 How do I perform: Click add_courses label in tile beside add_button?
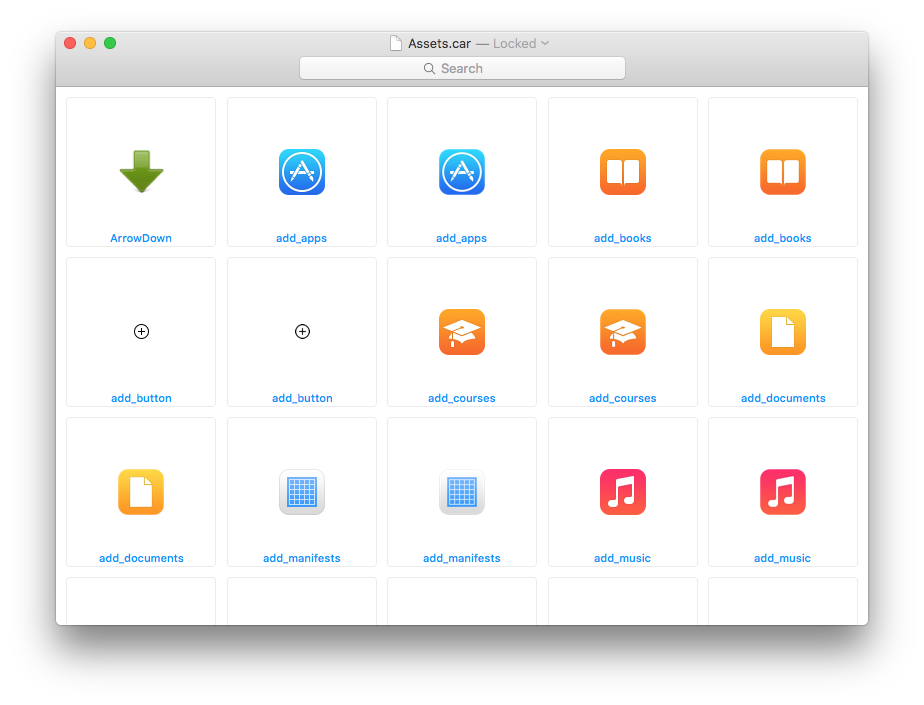(461, 398)
